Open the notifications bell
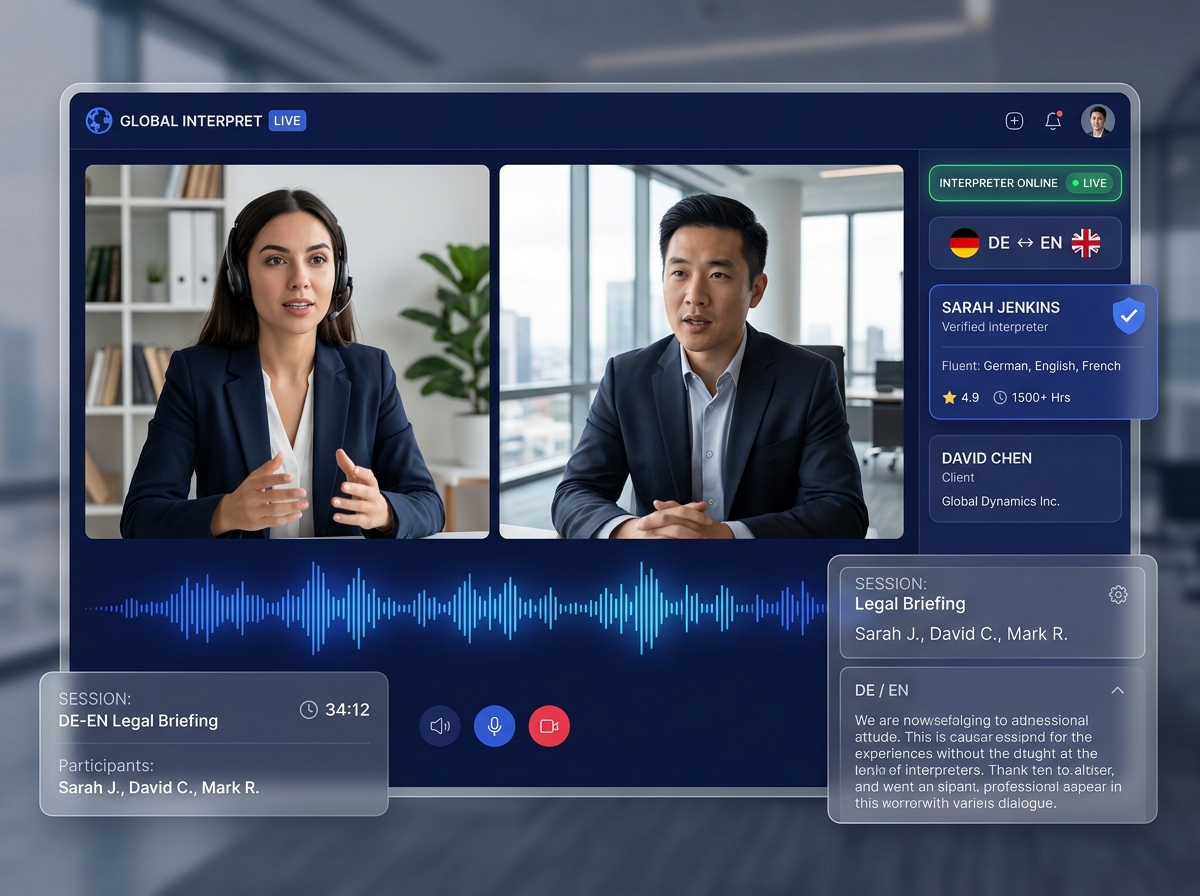The height and width of the screenshot is (896, 1200). click(1053, 121)
